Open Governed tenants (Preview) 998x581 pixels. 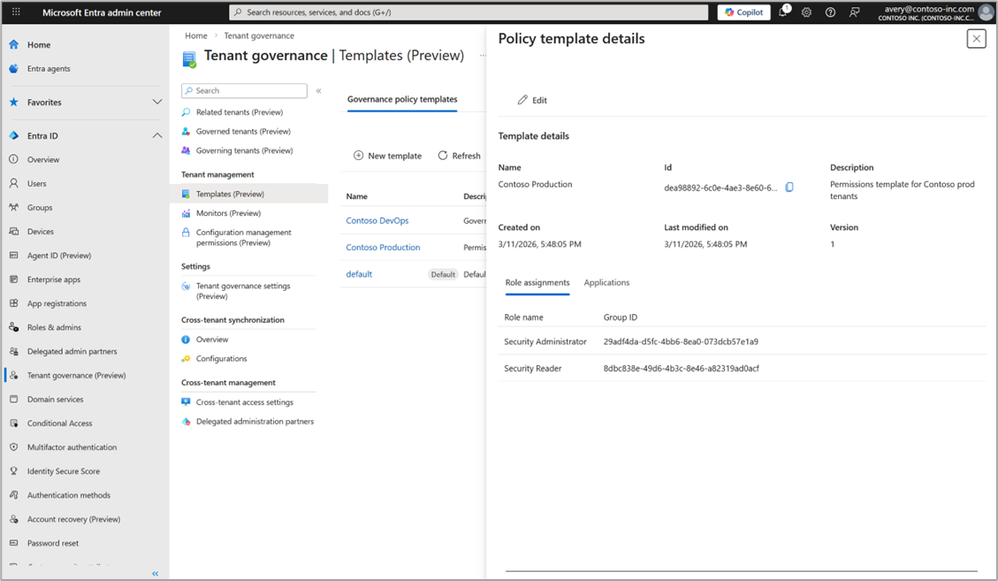coord(243,131)
